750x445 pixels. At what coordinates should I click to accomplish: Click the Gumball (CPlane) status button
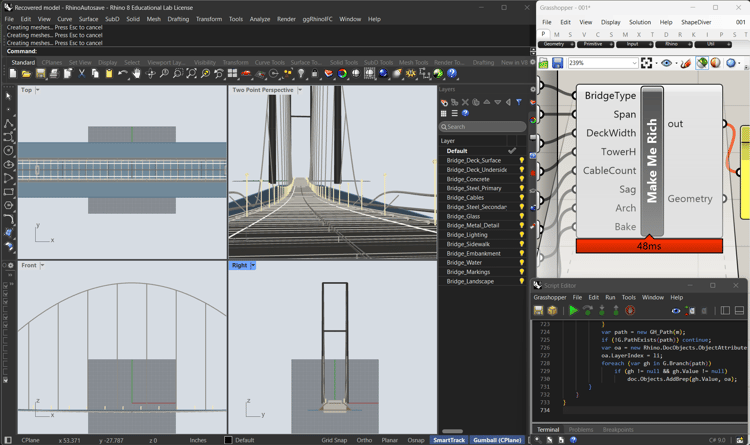[497, 440]
